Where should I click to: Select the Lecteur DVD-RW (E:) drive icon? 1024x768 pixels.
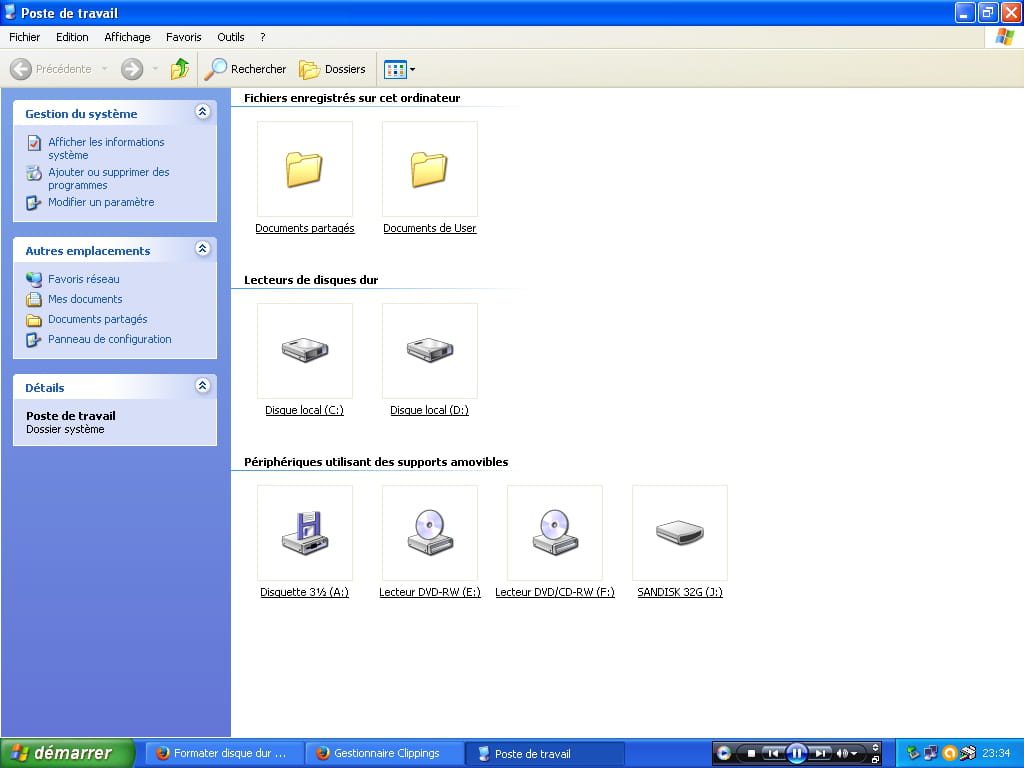[430, 533]
